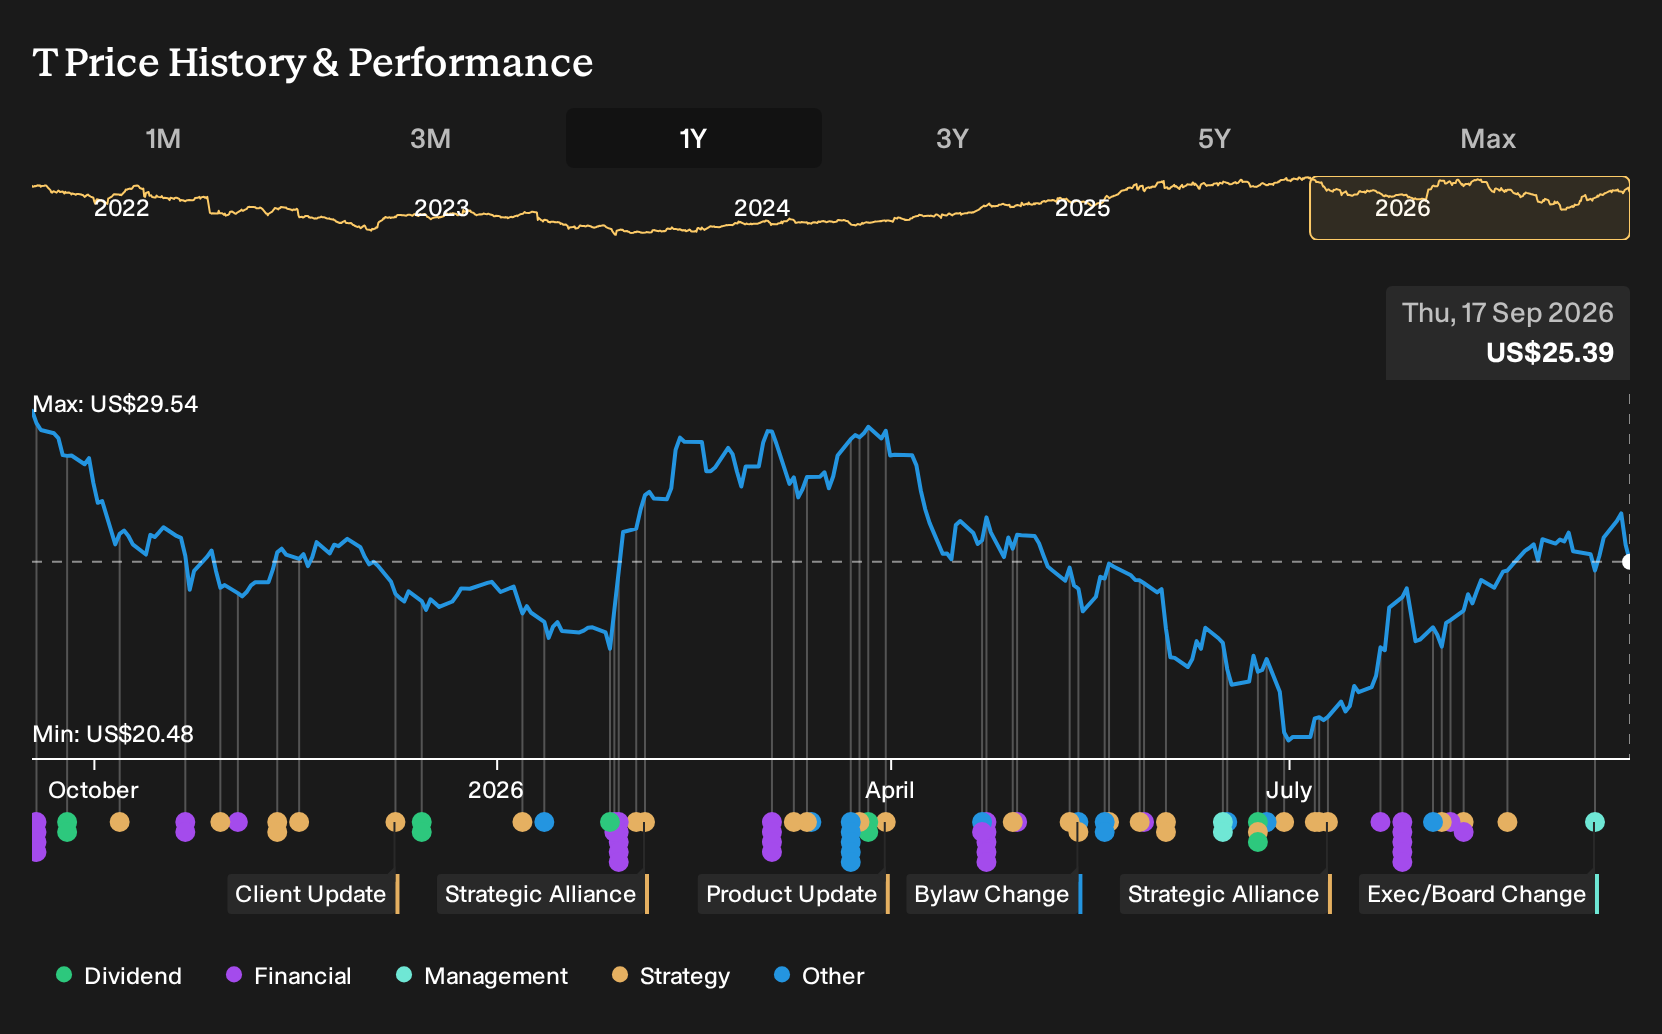Screen dimensions: 1662x1034
Task: Click the Max: US$29.54 label
Action: pyautogui.click(x=115, y=404)
